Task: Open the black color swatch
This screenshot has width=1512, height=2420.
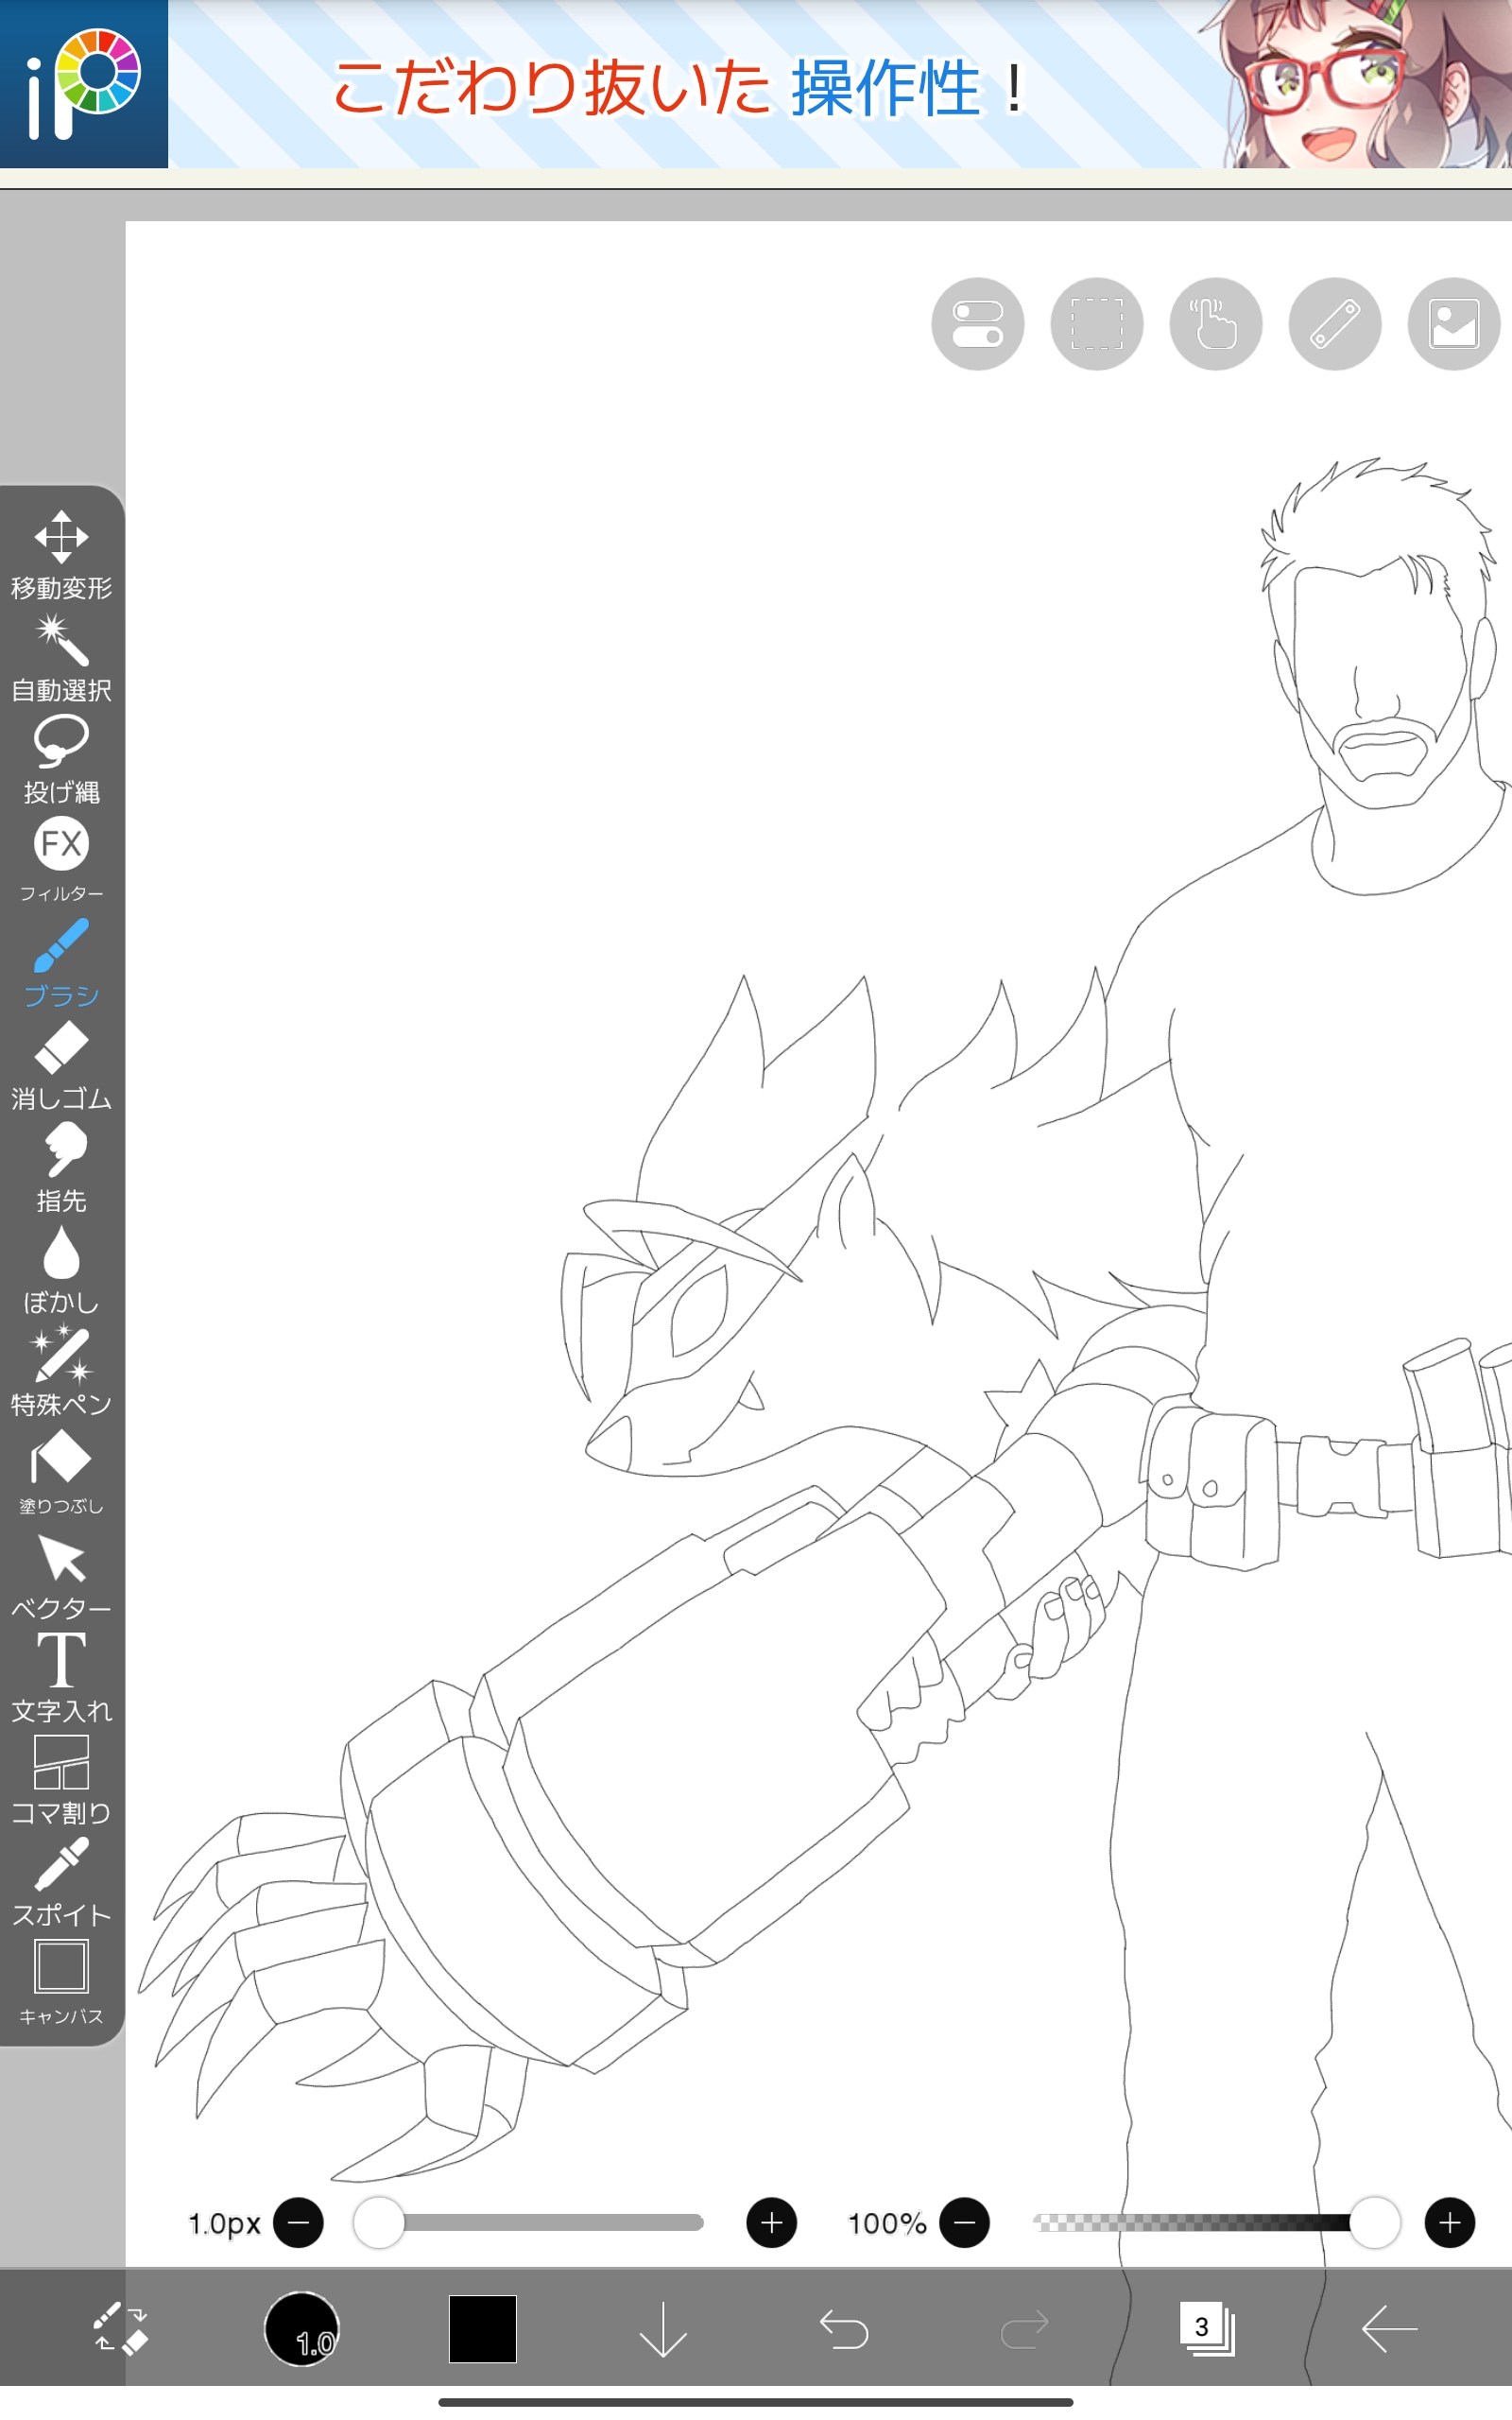Action: 482,2328
